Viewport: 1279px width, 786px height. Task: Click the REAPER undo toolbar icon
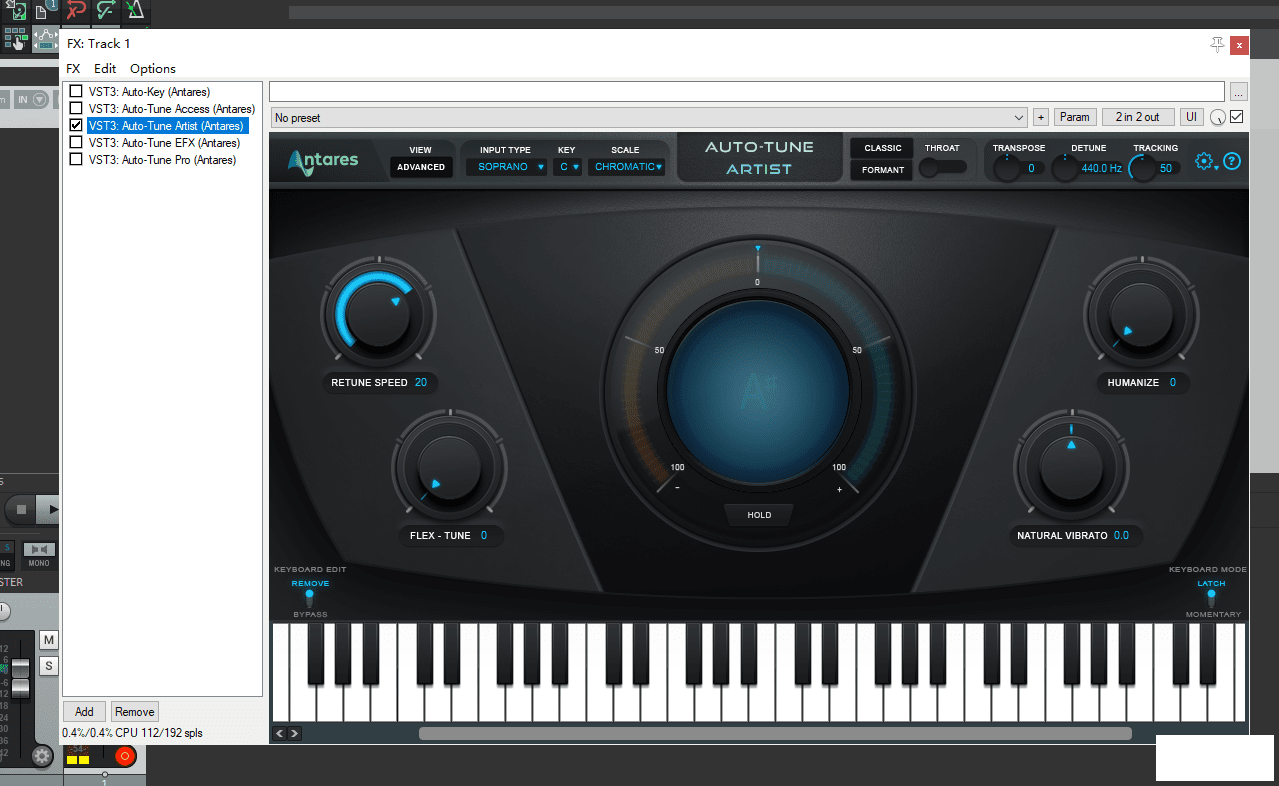click(76, 11)
